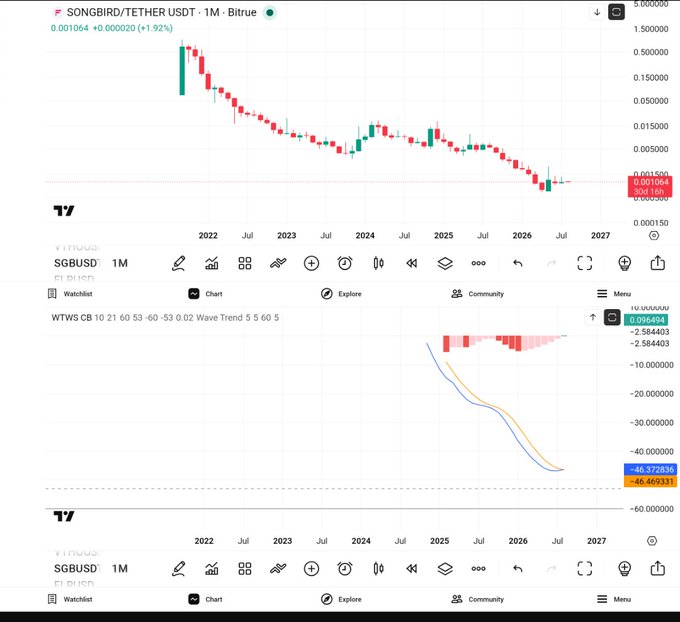Click -30.000000 on Wave Trend scale
Screen dimensions: 680x622
[x=651, y=422]
